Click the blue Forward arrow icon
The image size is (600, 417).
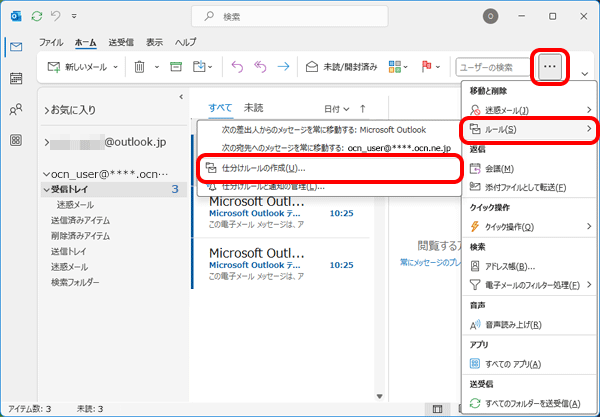pos(283,67)
